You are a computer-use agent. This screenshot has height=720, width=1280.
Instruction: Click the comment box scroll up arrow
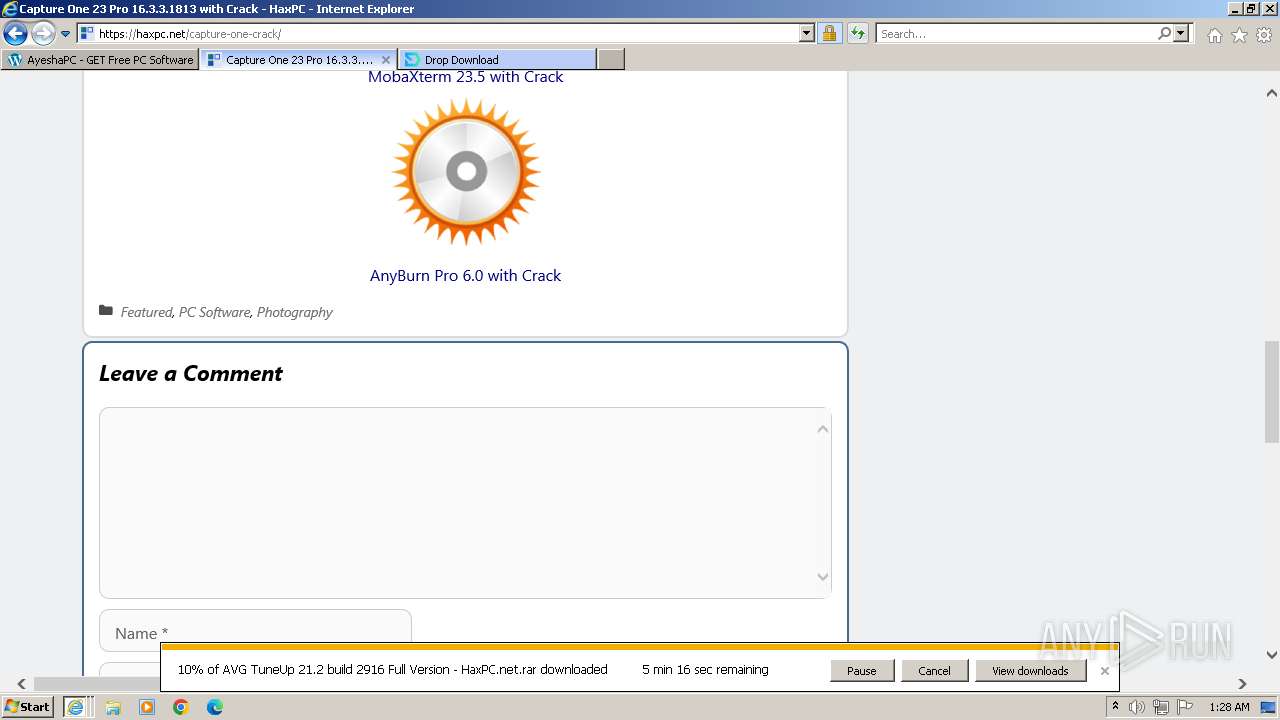click(x=822, y=429)
